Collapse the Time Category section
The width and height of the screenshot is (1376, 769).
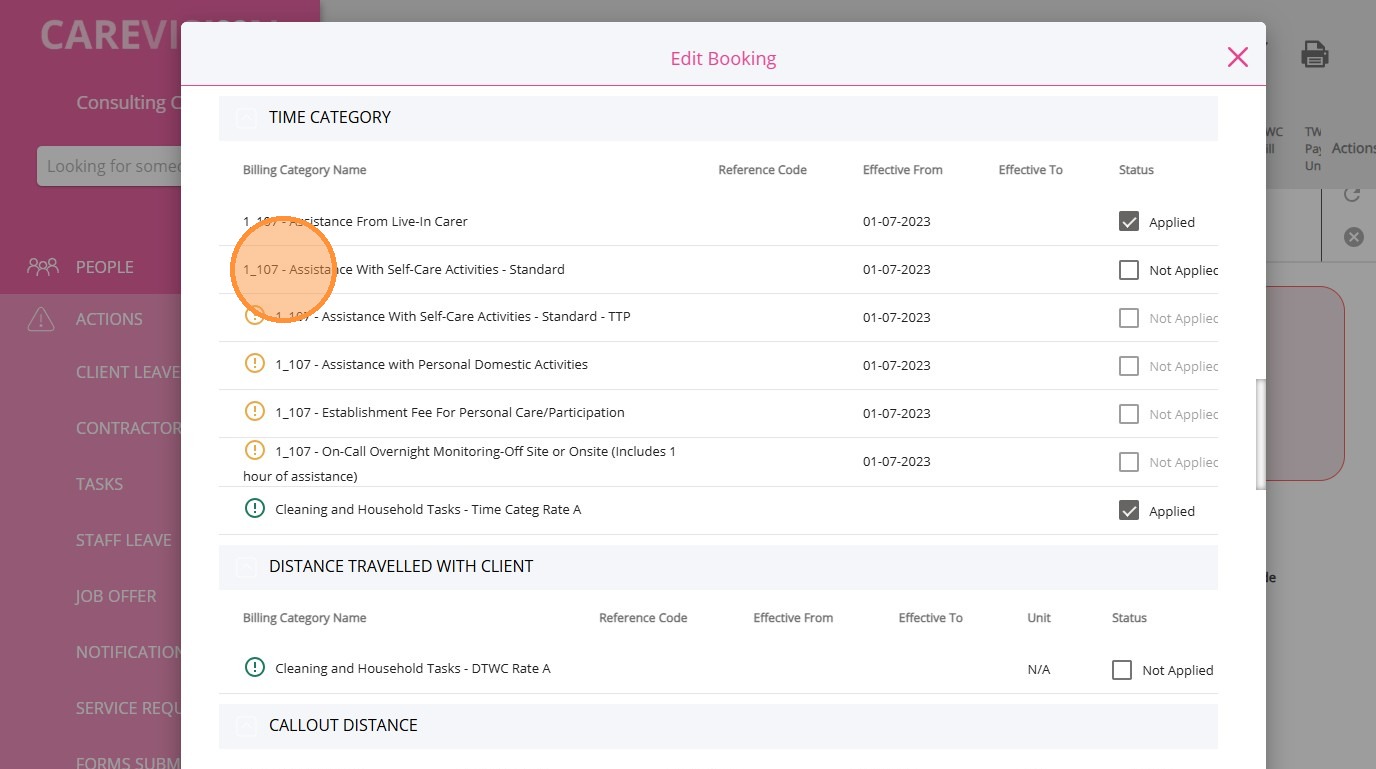(246, 118)
